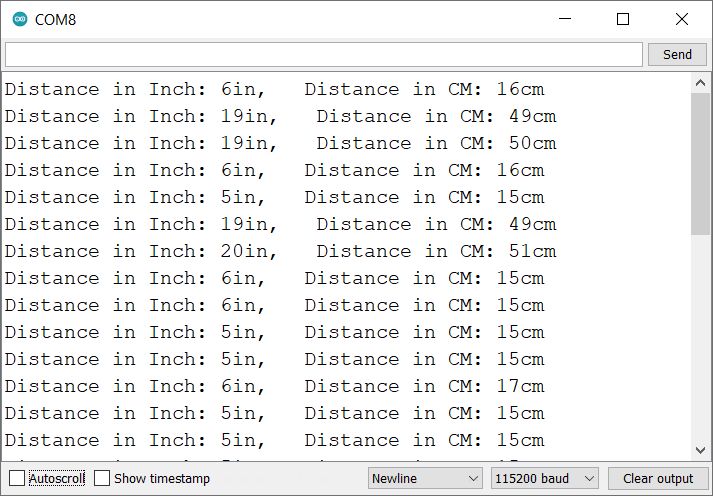Clear output of the serial monitor
Image resolution: width=713 pixels, height=496 pixels.
(657, 478)
